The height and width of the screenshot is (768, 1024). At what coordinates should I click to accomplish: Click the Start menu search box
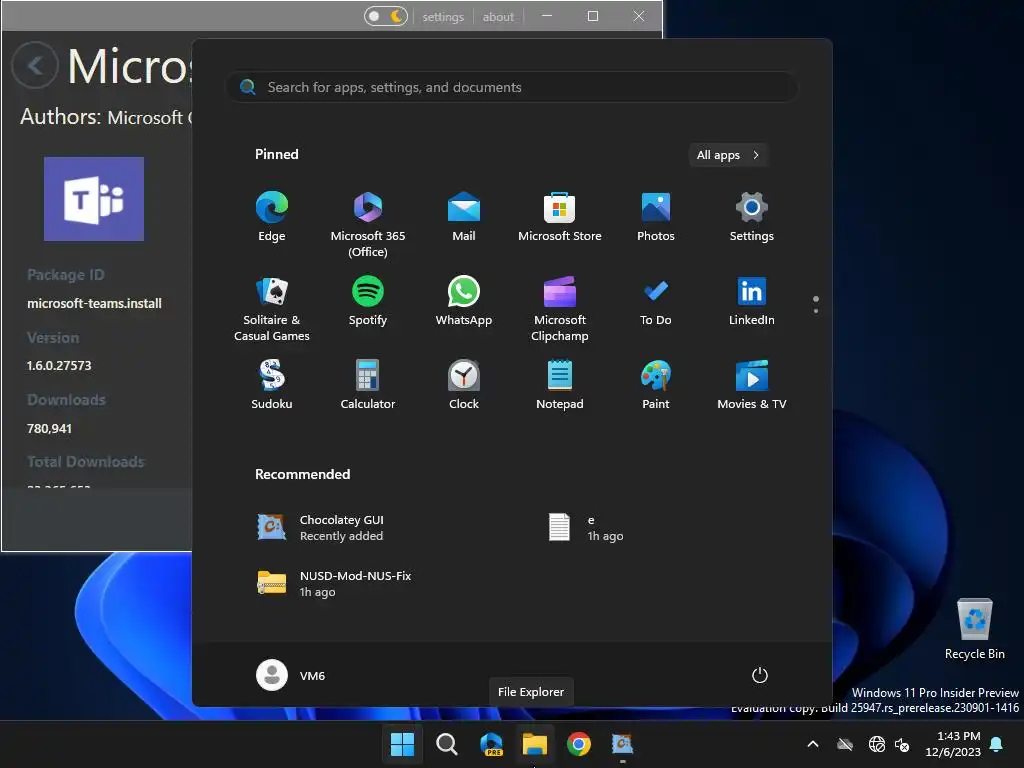(511, 87)
